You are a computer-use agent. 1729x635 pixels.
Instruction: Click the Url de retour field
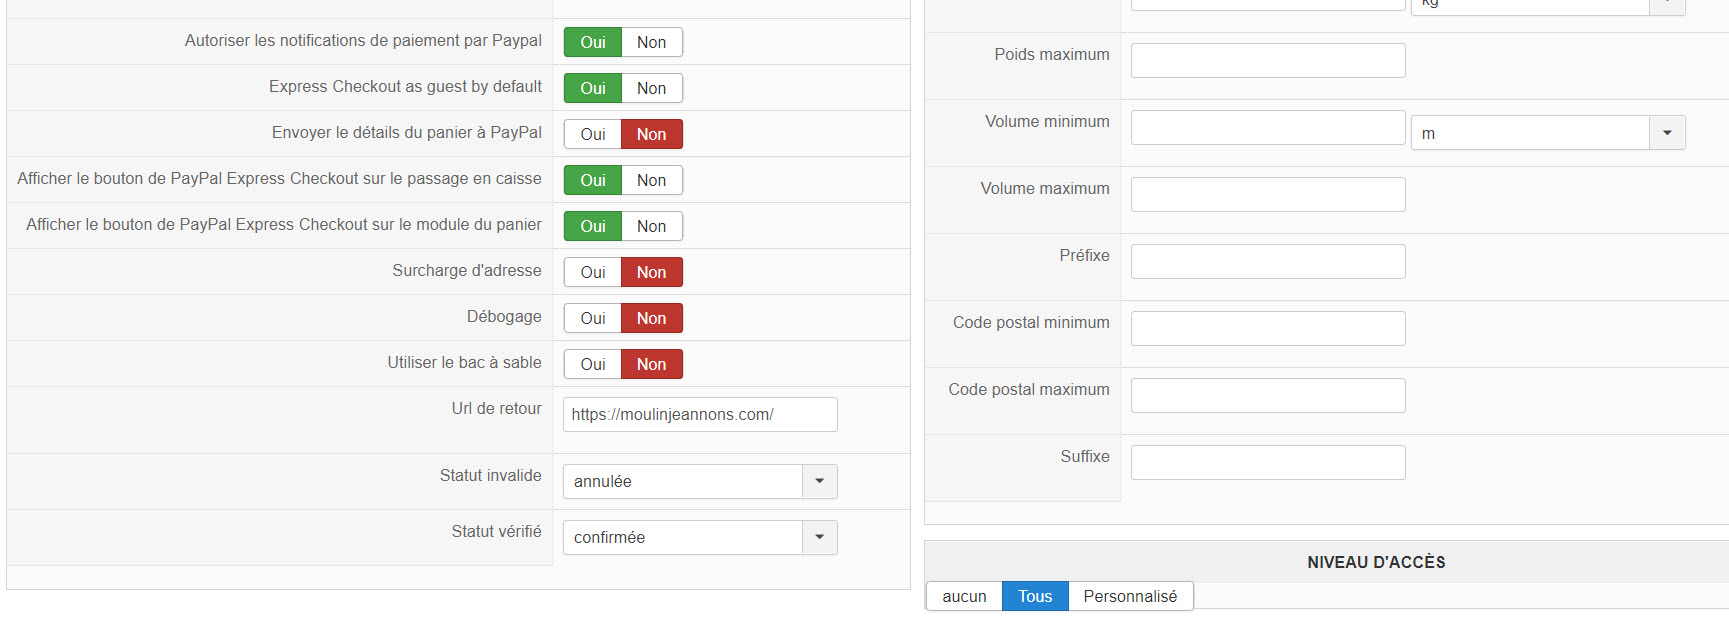point(700,414)
